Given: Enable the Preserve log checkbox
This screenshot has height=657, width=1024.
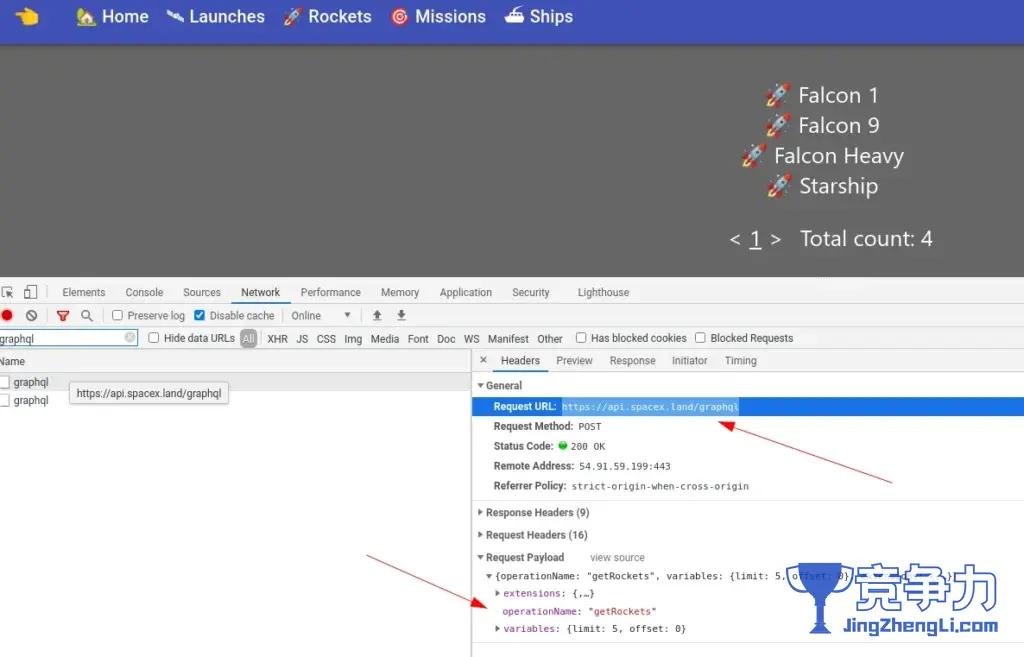Looking at the screenshot, I should click(118, 315).
